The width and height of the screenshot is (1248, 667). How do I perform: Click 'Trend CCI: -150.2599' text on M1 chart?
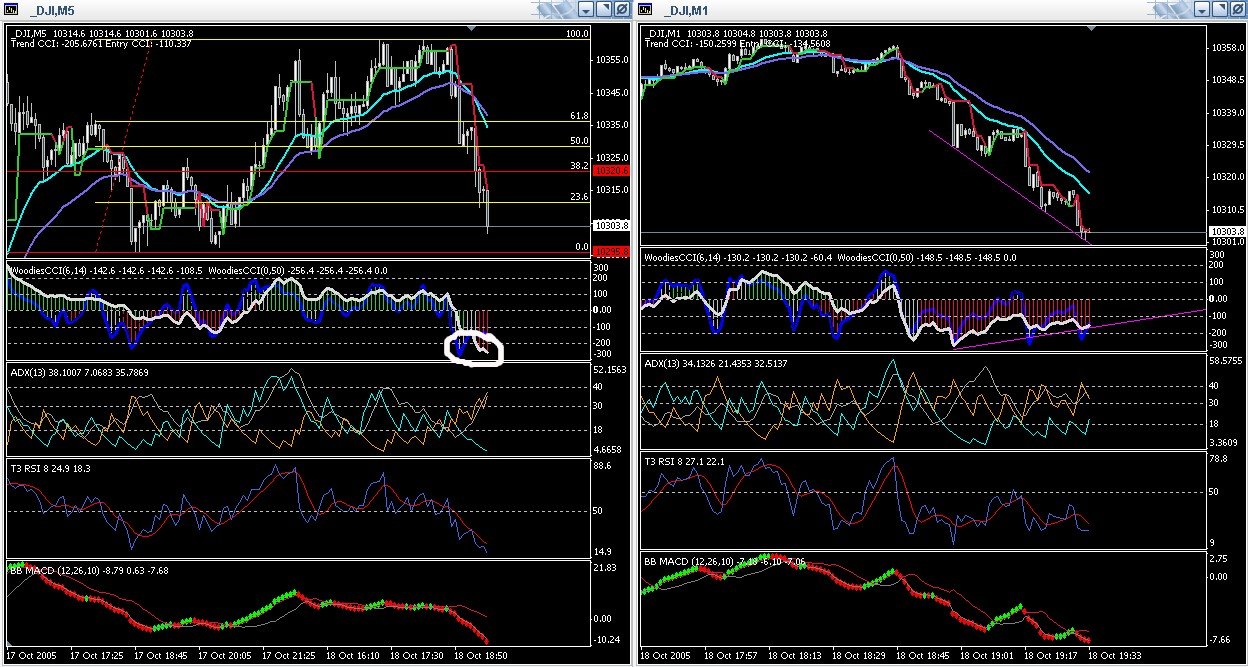(x=689, y=44)
